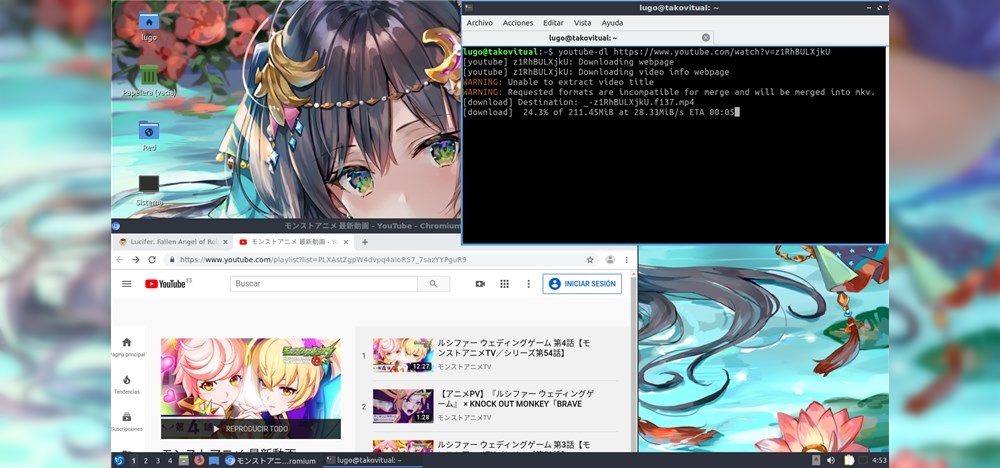
Task: Click the Chromium address bar URL
Action: point(323,260)
